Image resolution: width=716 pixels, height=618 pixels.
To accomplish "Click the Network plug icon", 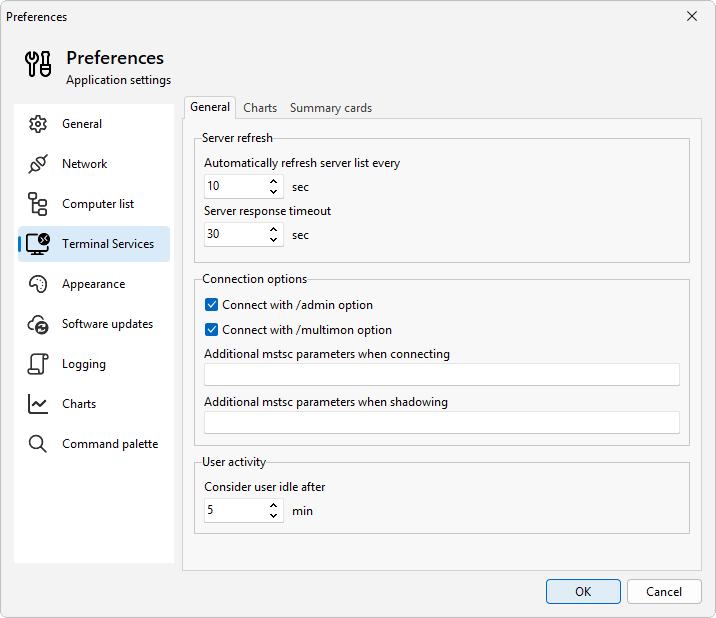I will coord(38,164).
